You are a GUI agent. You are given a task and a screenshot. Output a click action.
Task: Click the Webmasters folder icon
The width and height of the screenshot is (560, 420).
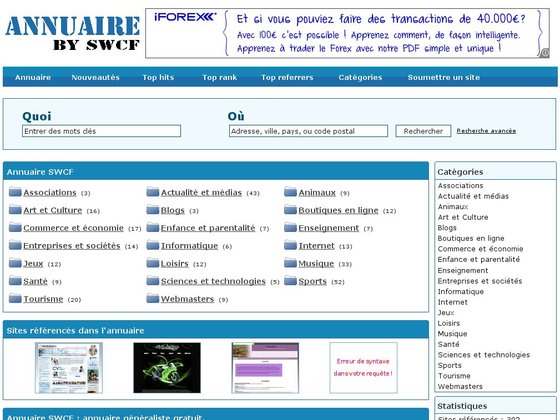click(152, 298)
